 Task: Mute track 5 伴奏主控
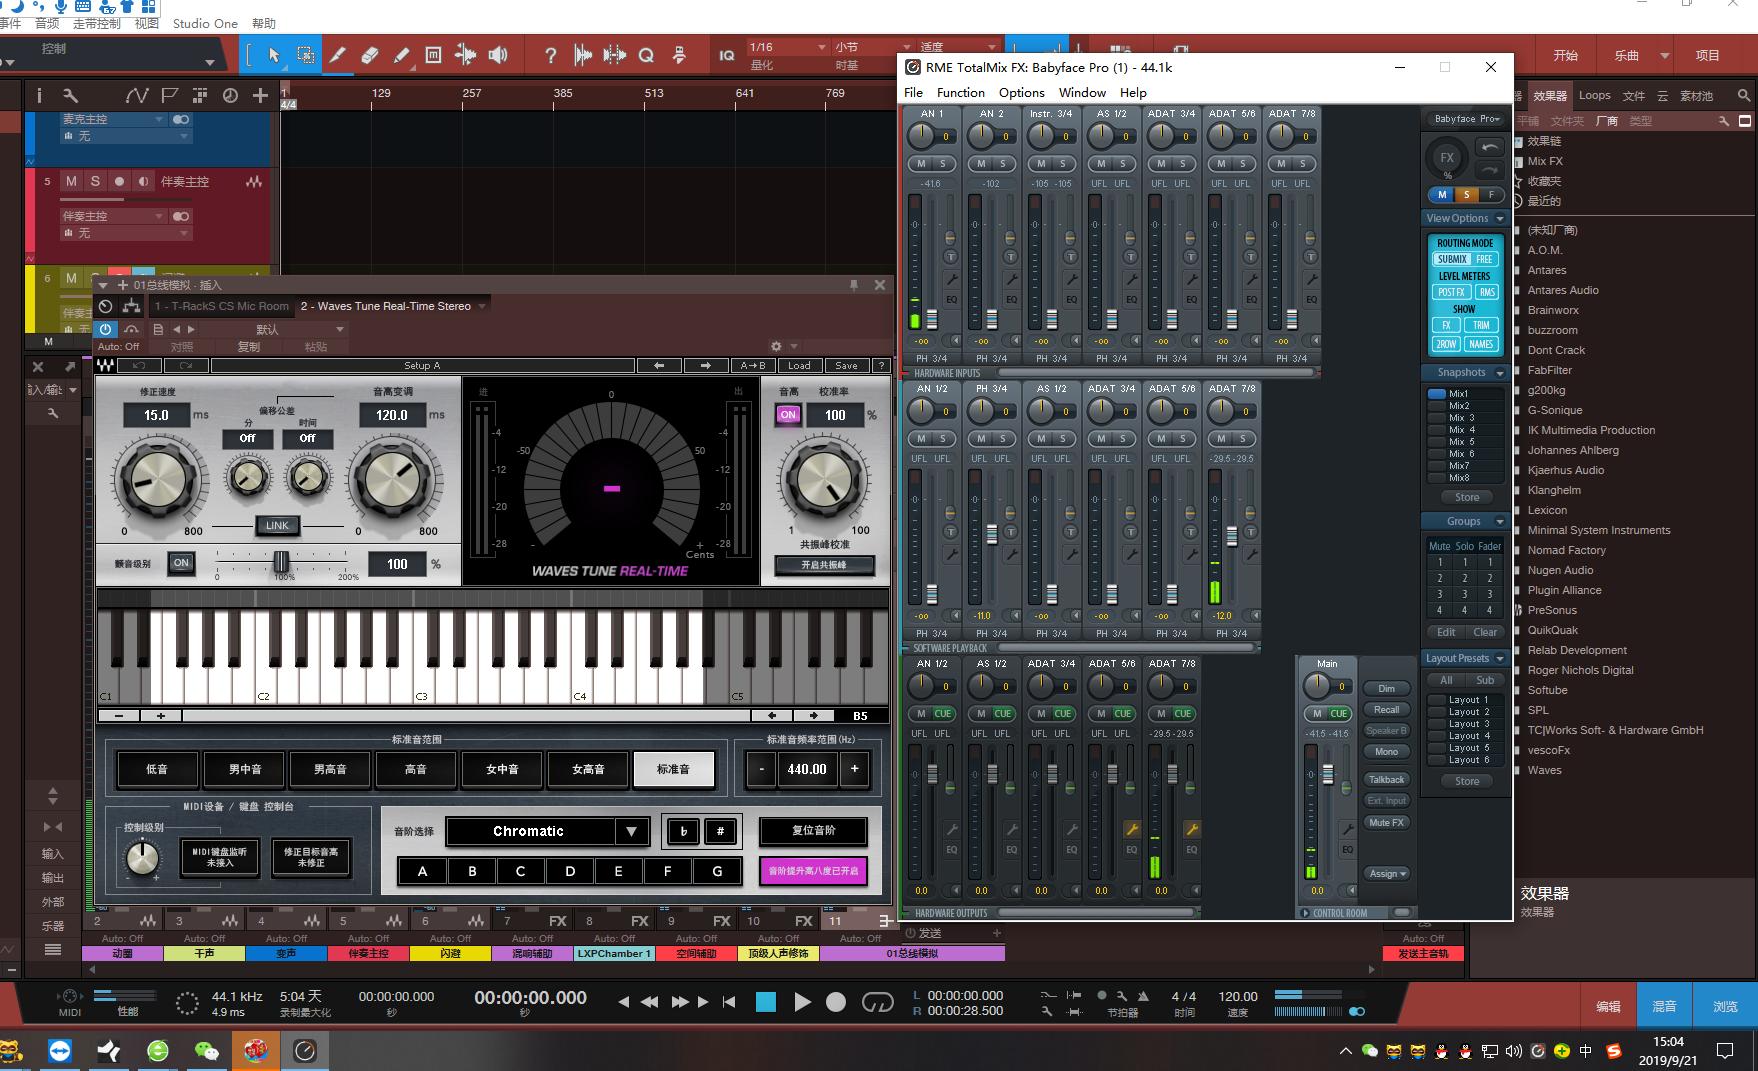tap(71, 181)
